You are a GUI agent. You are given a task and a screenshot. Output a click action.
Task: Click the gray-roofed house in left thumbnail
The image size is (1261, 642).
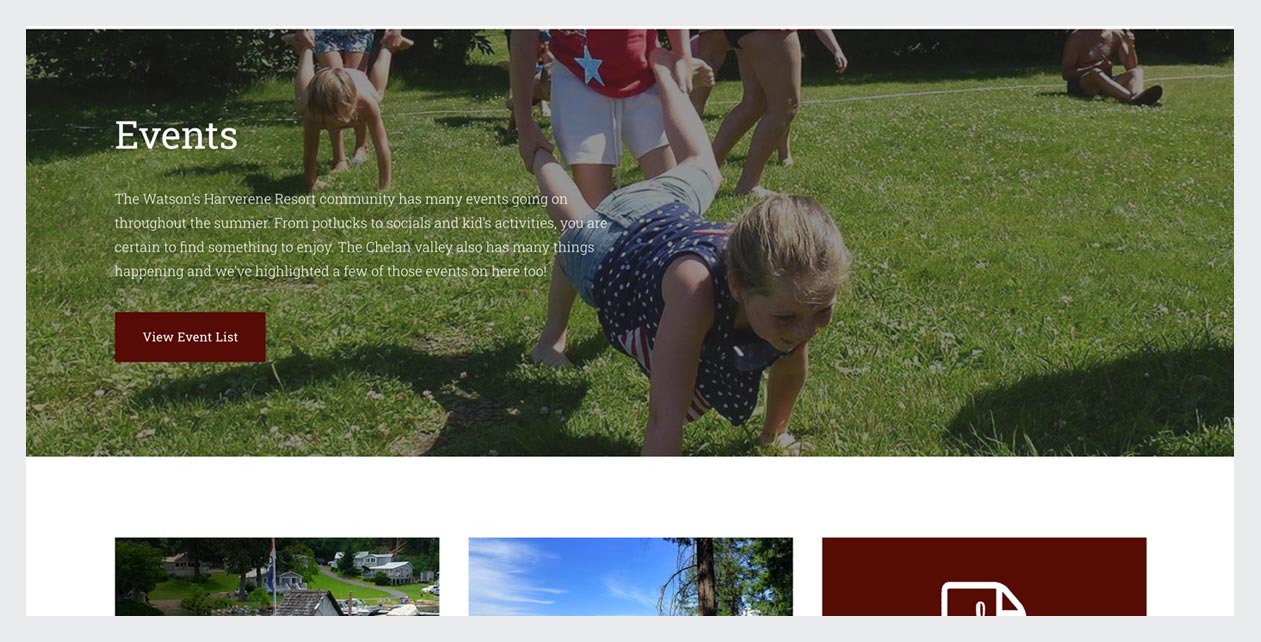308,603
